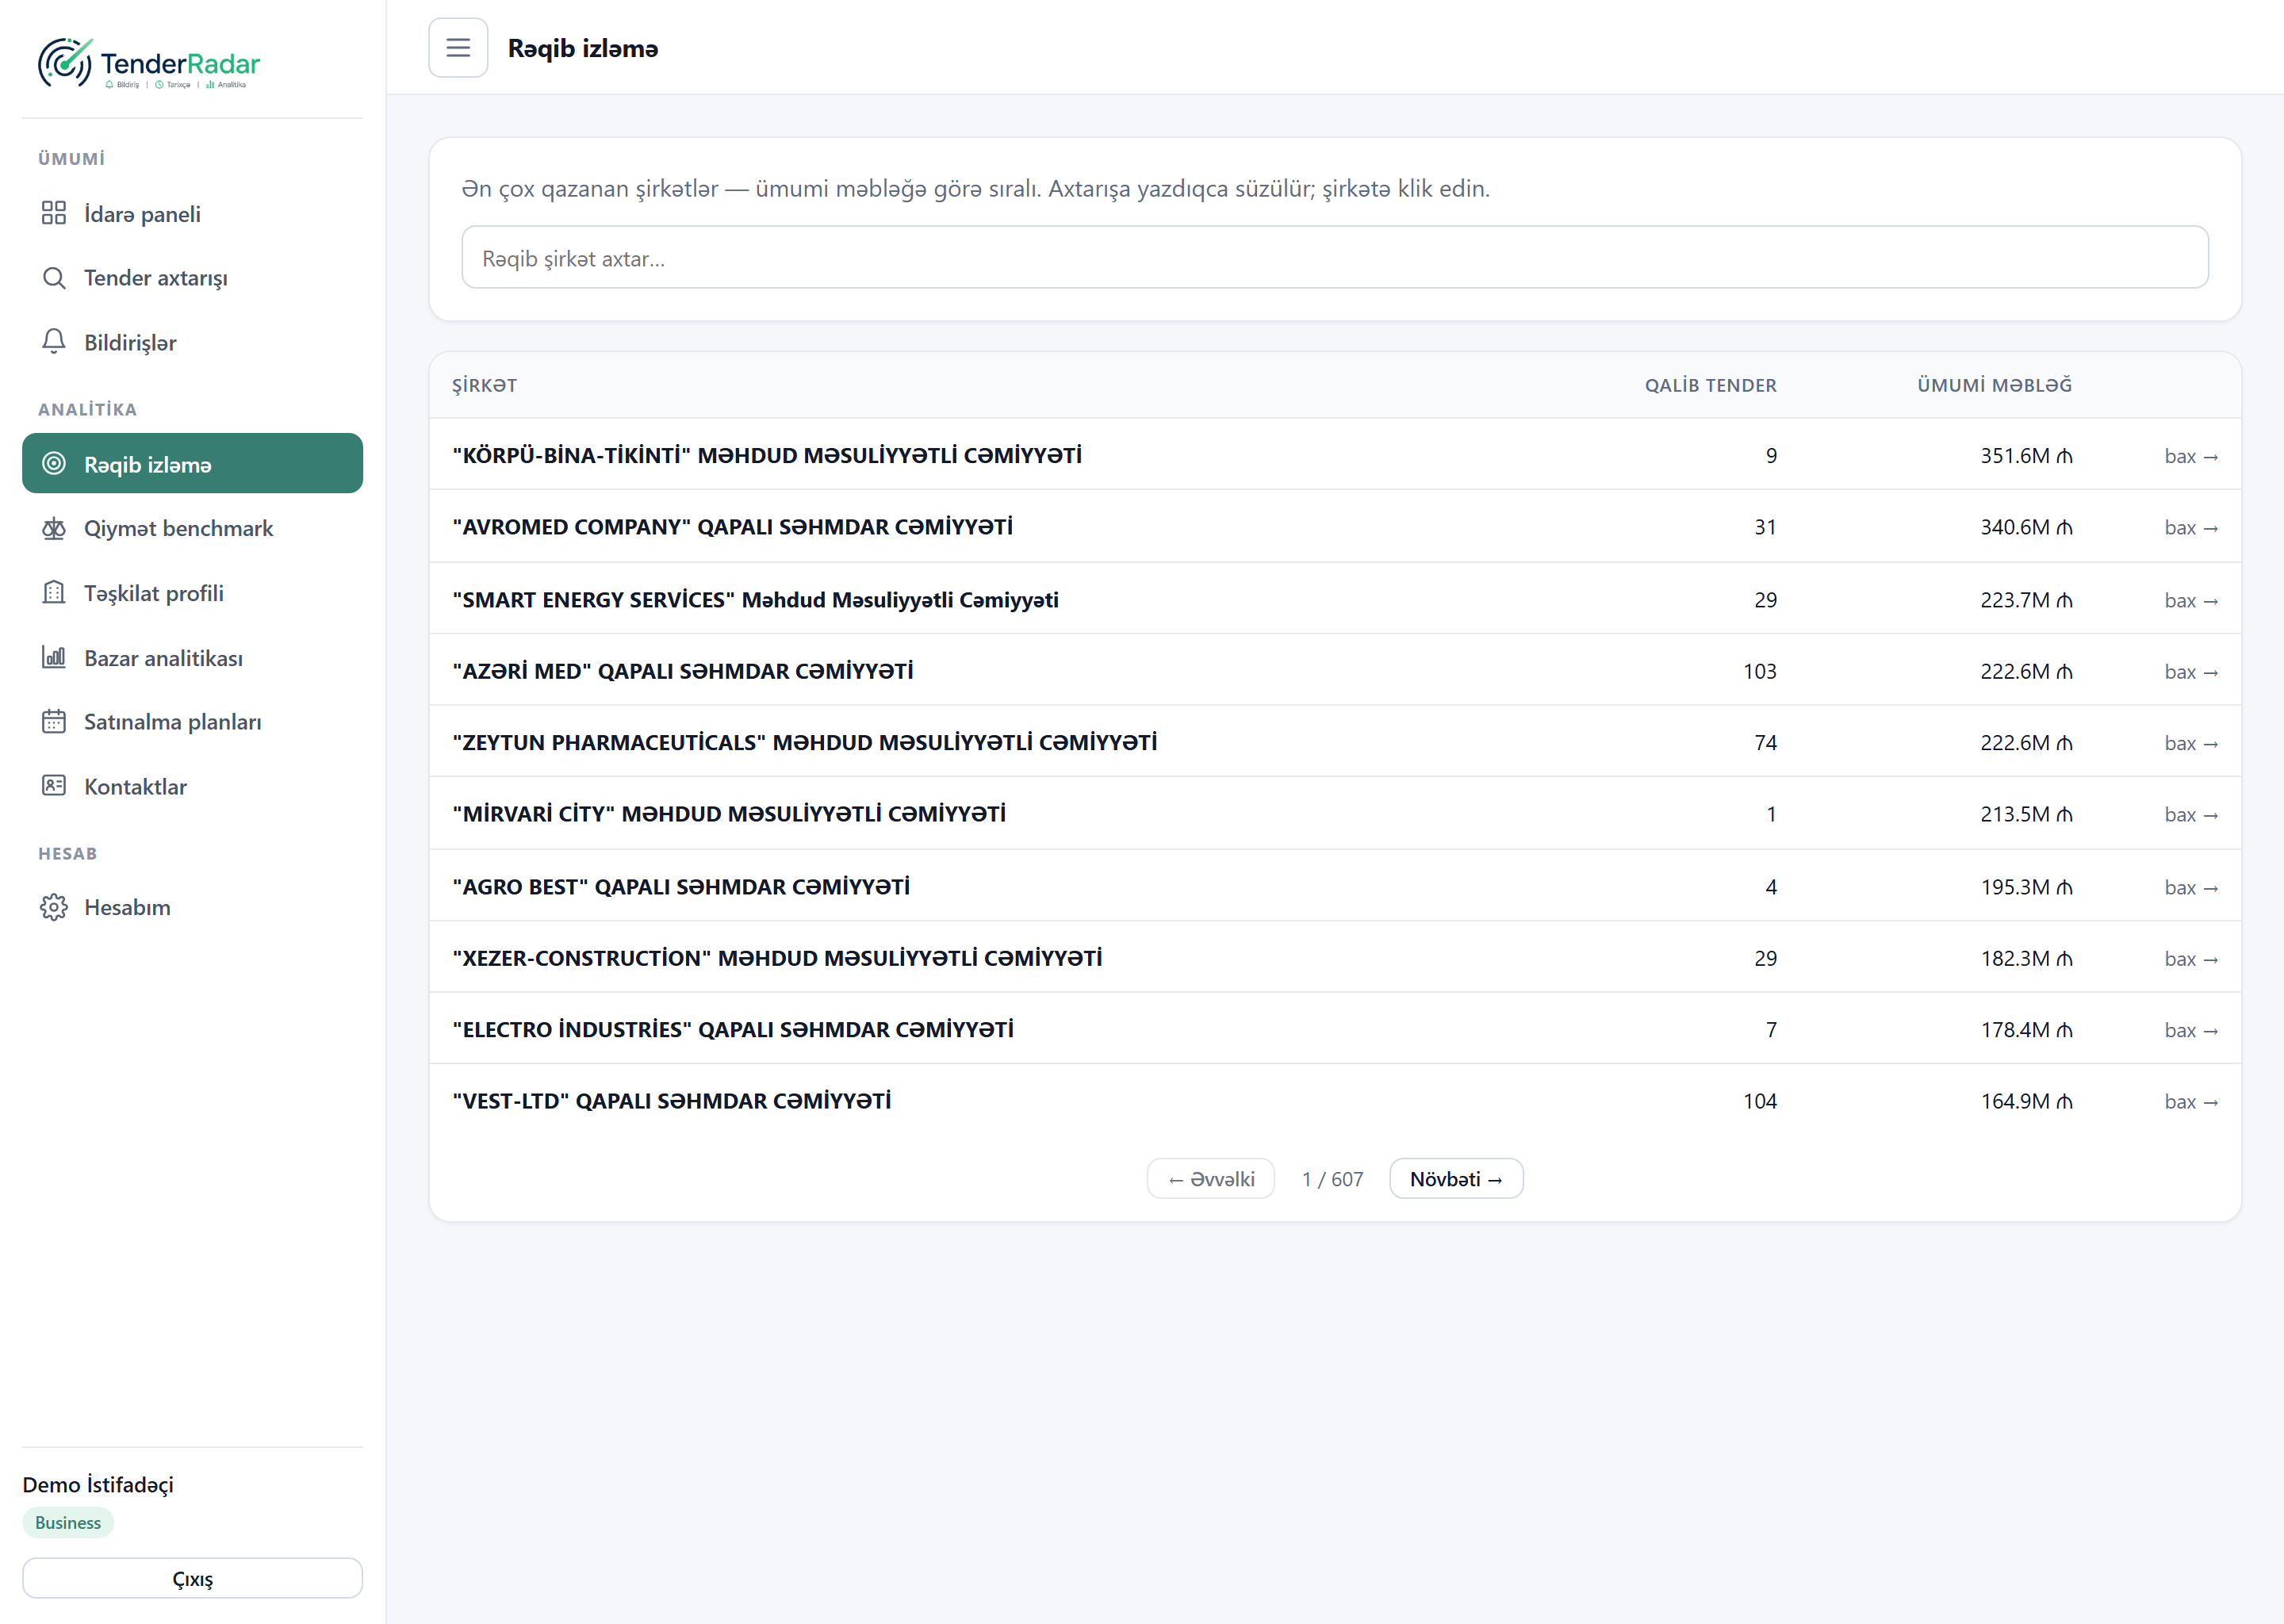Viewport: 2284px width, 1624px height.
Task: Go to Kontaktlar page
Action: tap(192, 787)
